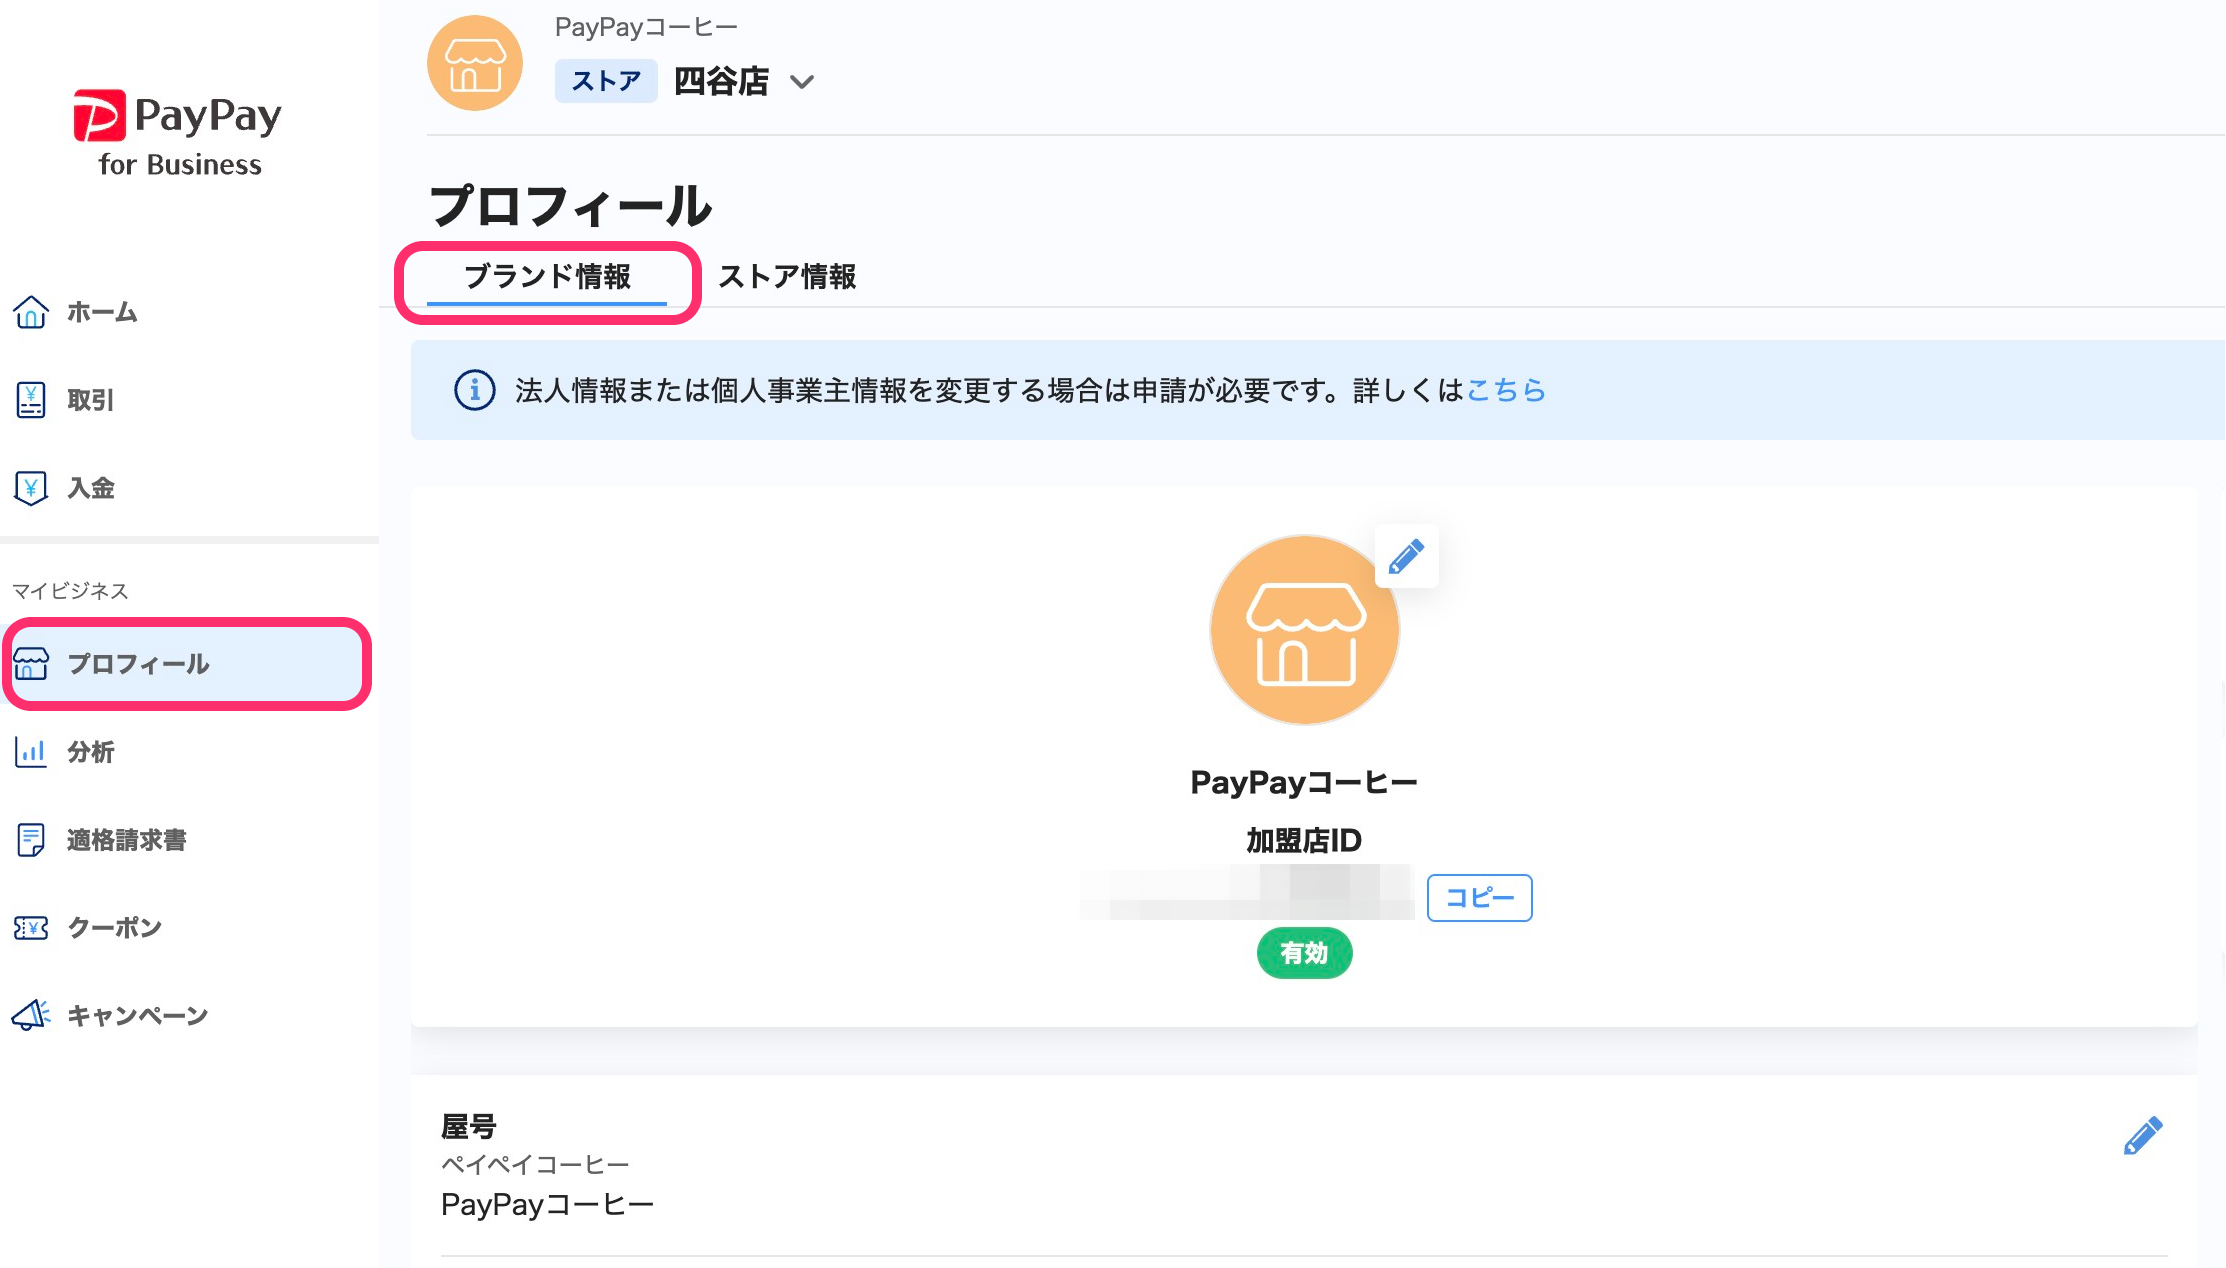Click the large orange brand logo image
The width and height of the screenshot is (2226, 1268).
tap(1303, 630)
